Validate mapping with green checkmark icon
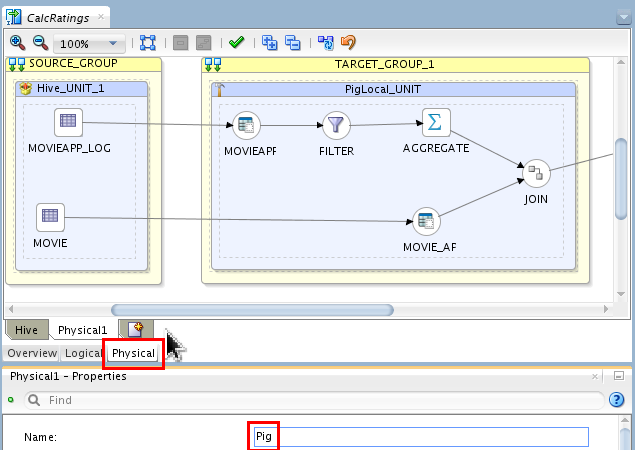The image size is (635, 450). [x=237, y=42]
